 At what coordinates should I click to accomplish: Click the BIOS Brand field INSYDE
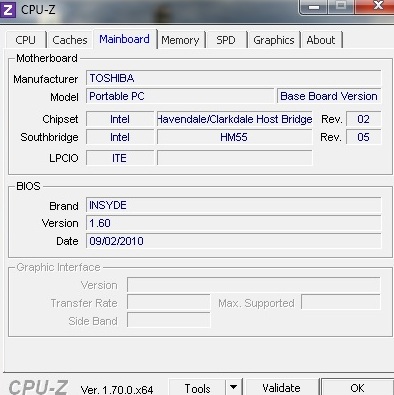(233, 205)
